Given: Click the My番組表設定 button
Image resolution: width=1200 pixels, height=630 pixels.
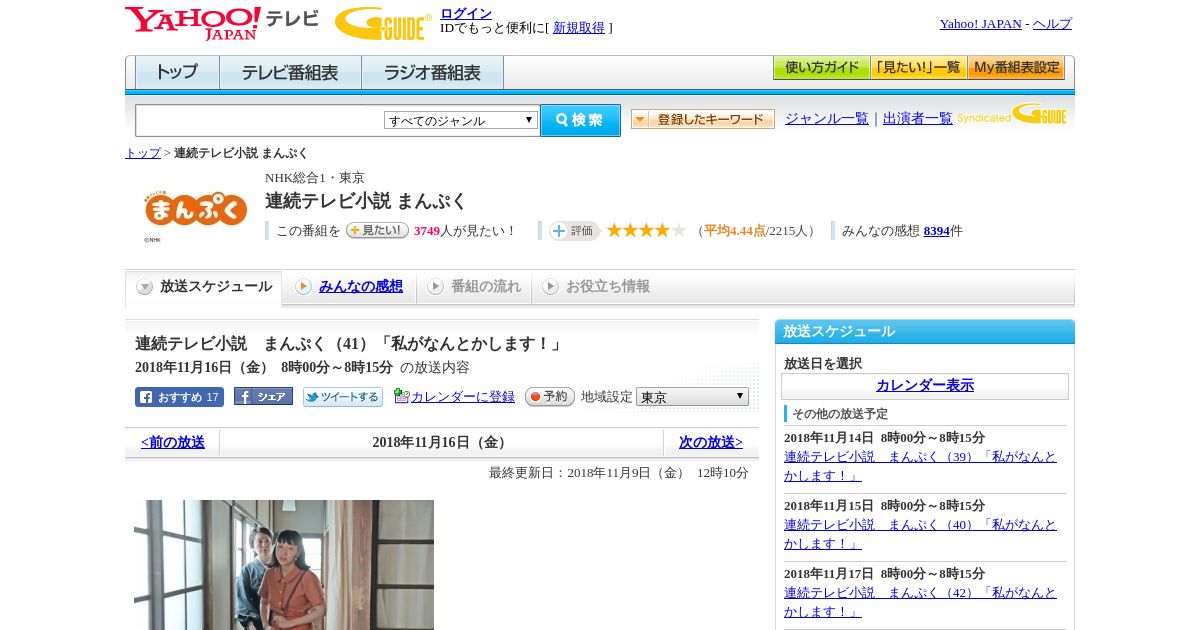Looking at the screenshot, I should tap(1016, 68).
